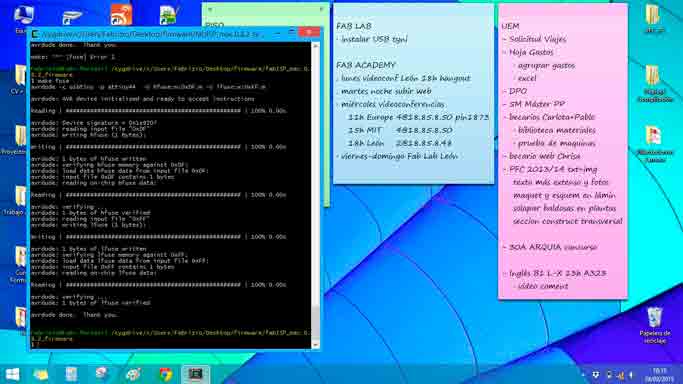
Task: Click the 'viernes-domingo Fab Lab León' line
Action: point(399,156)
